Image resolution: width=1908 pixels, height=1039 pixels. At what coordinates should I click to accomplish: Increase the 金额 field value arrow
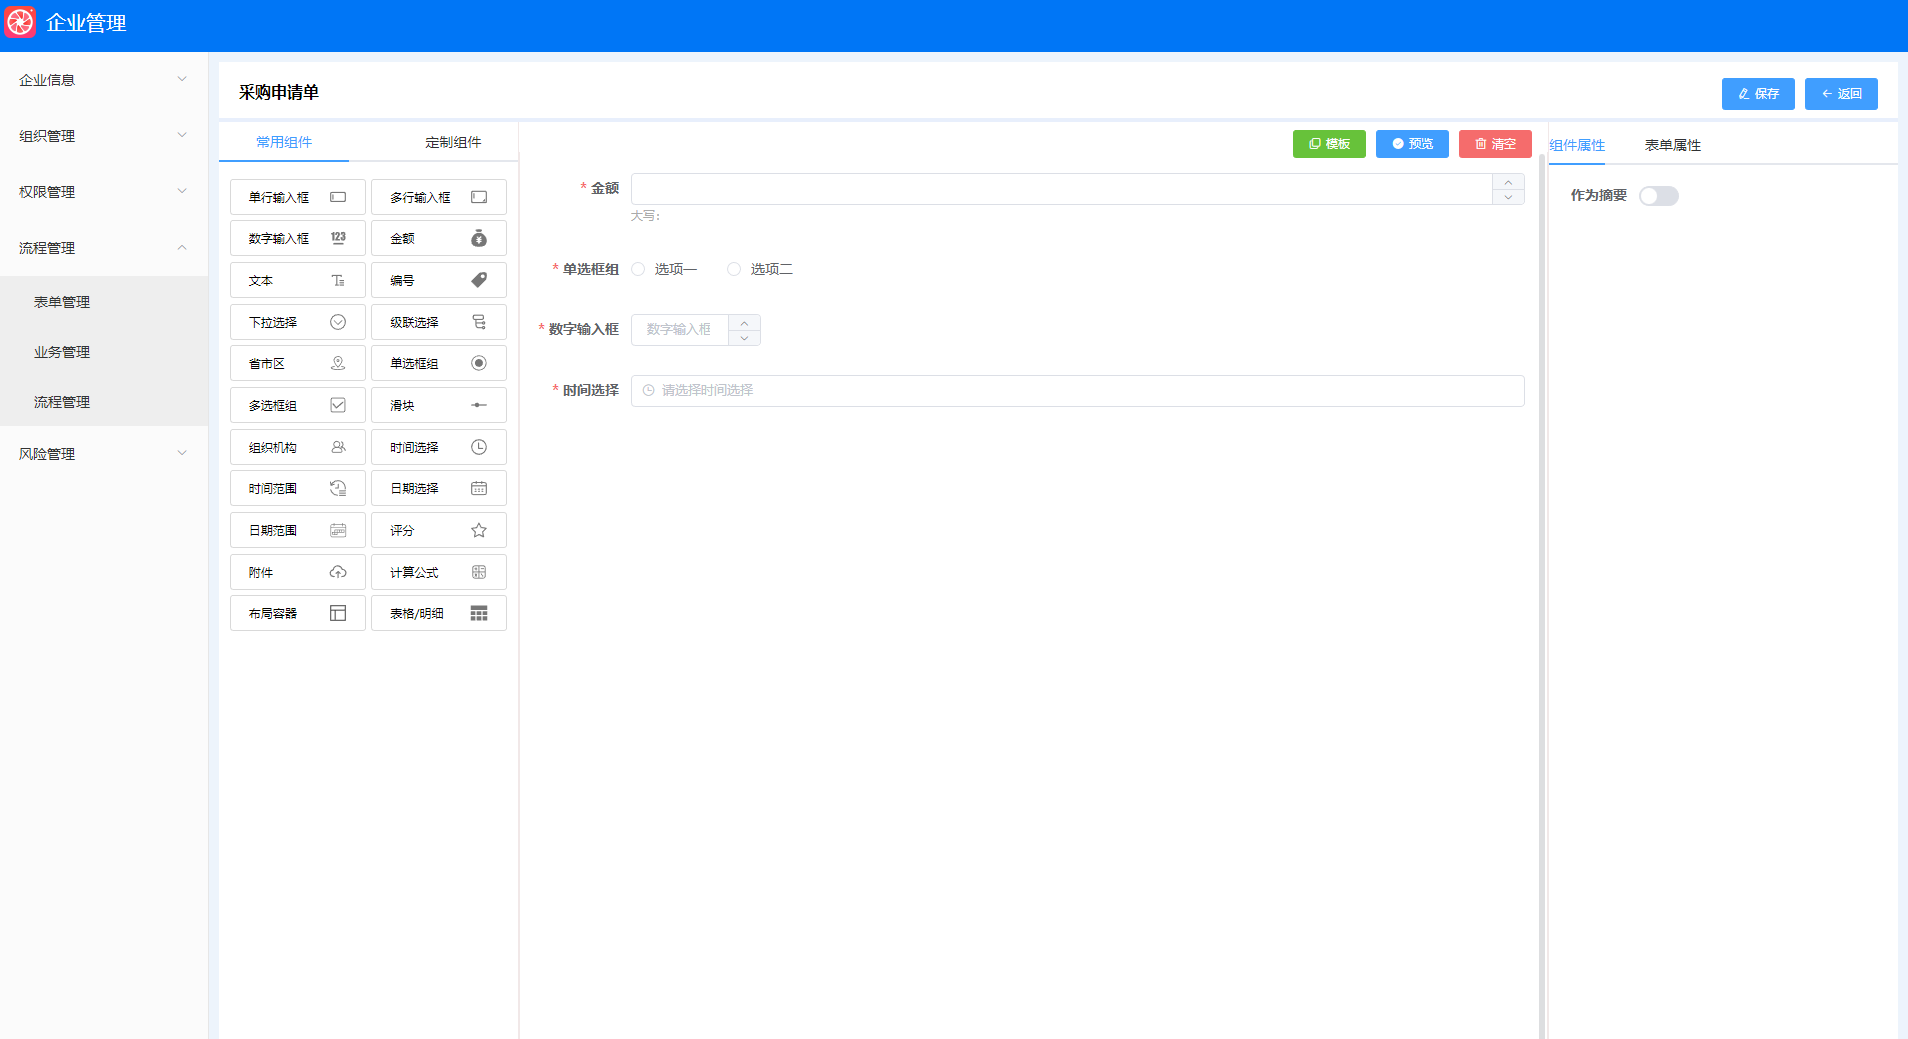(1508, 182)
